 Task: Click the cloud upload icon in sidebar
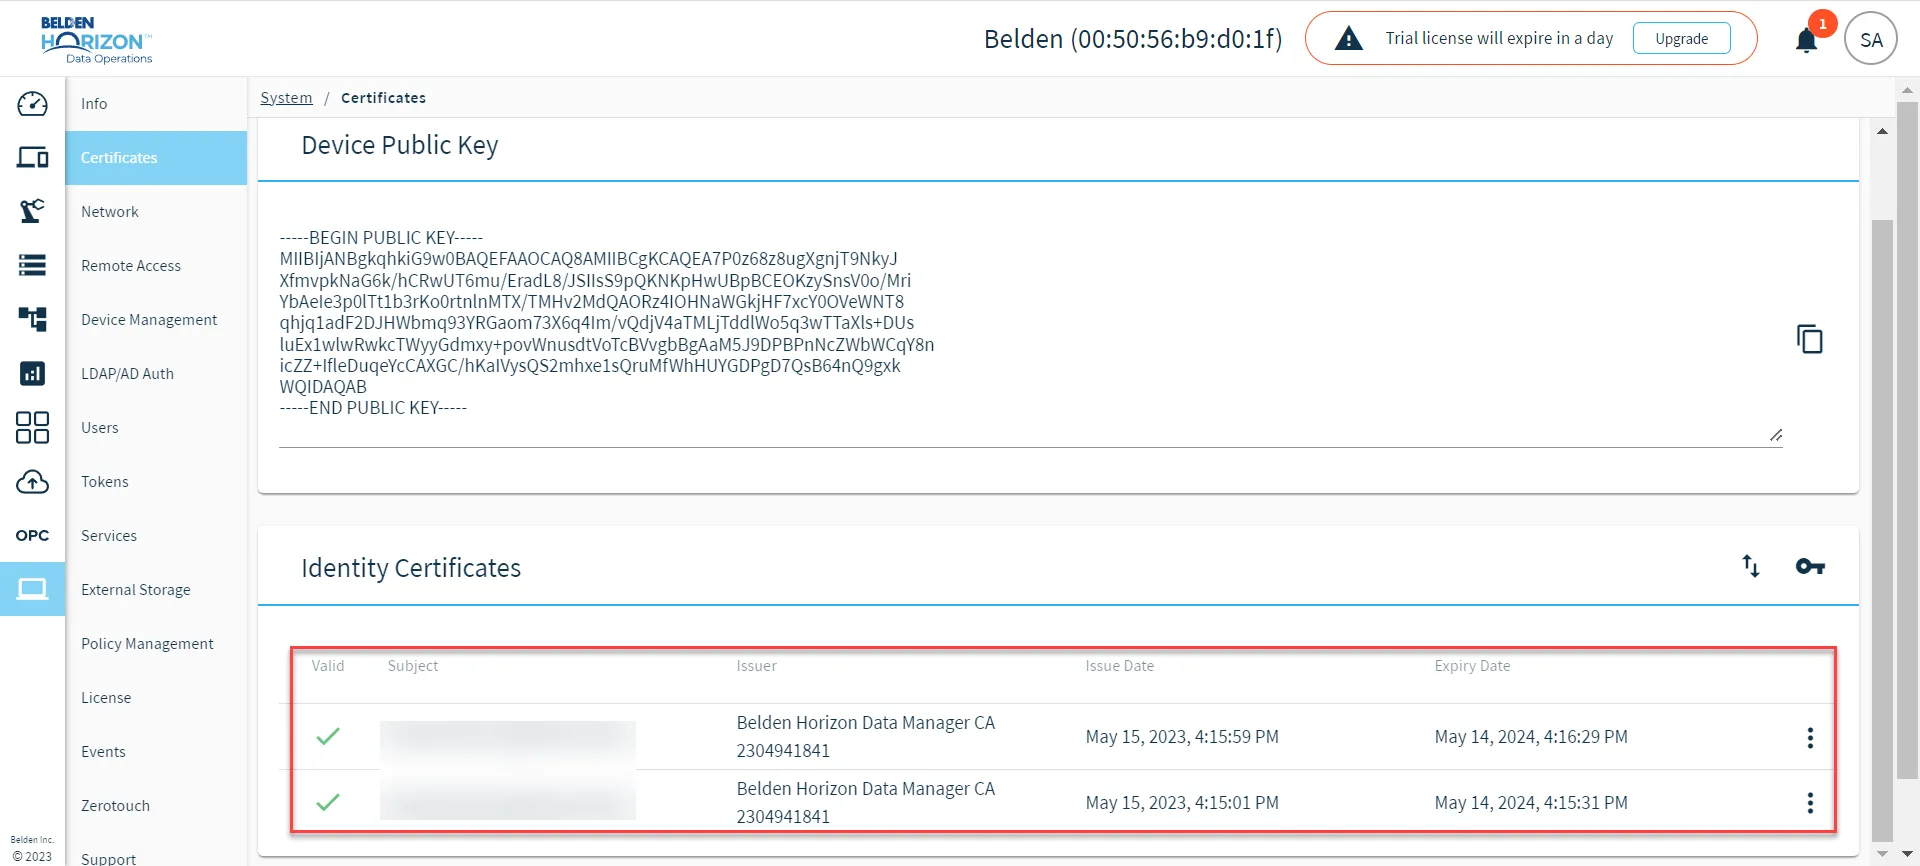tap(32, 481)
